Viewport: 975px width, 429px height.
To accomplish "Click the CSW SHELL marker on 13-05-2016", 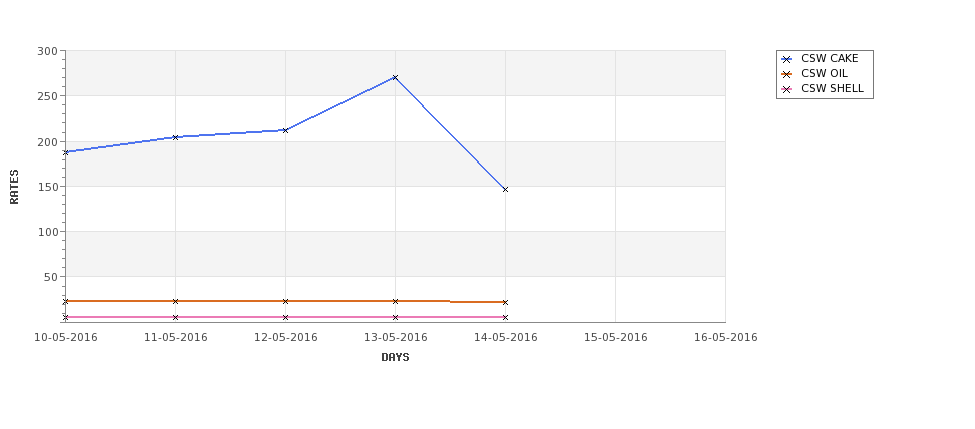I will 395,318.
